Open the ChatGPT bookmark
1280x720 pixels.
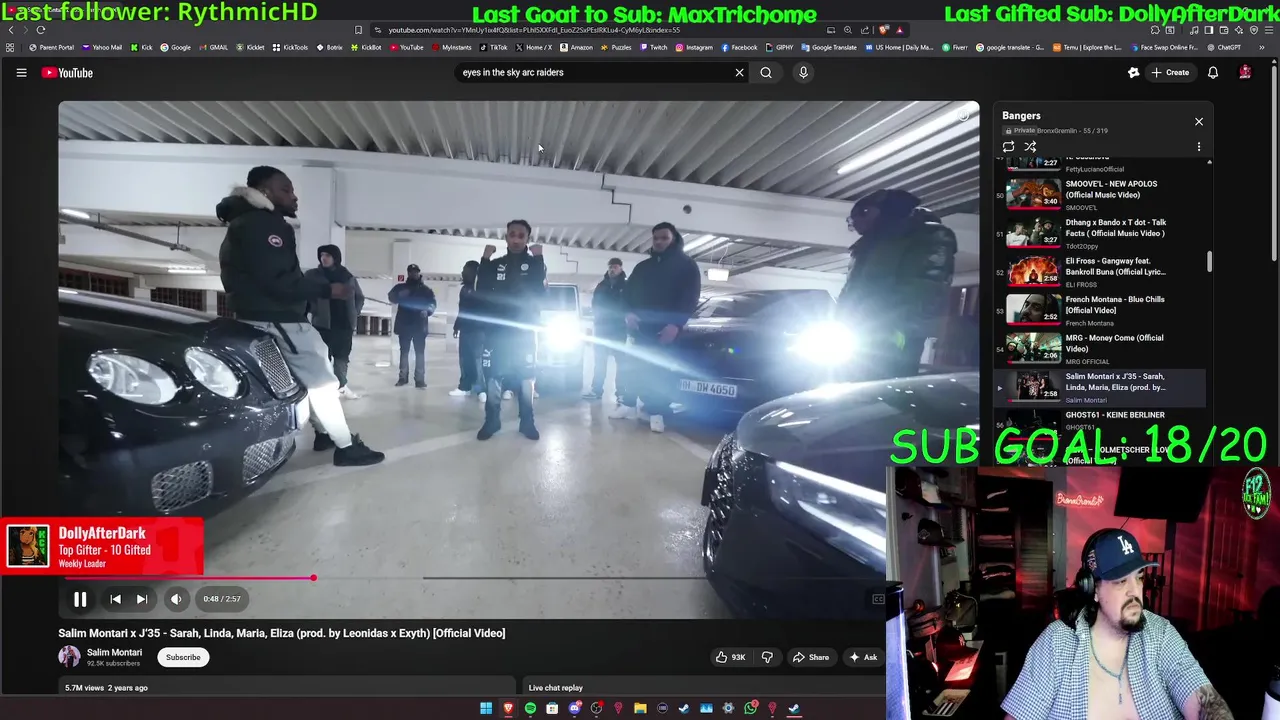[x=1224, y=47]
